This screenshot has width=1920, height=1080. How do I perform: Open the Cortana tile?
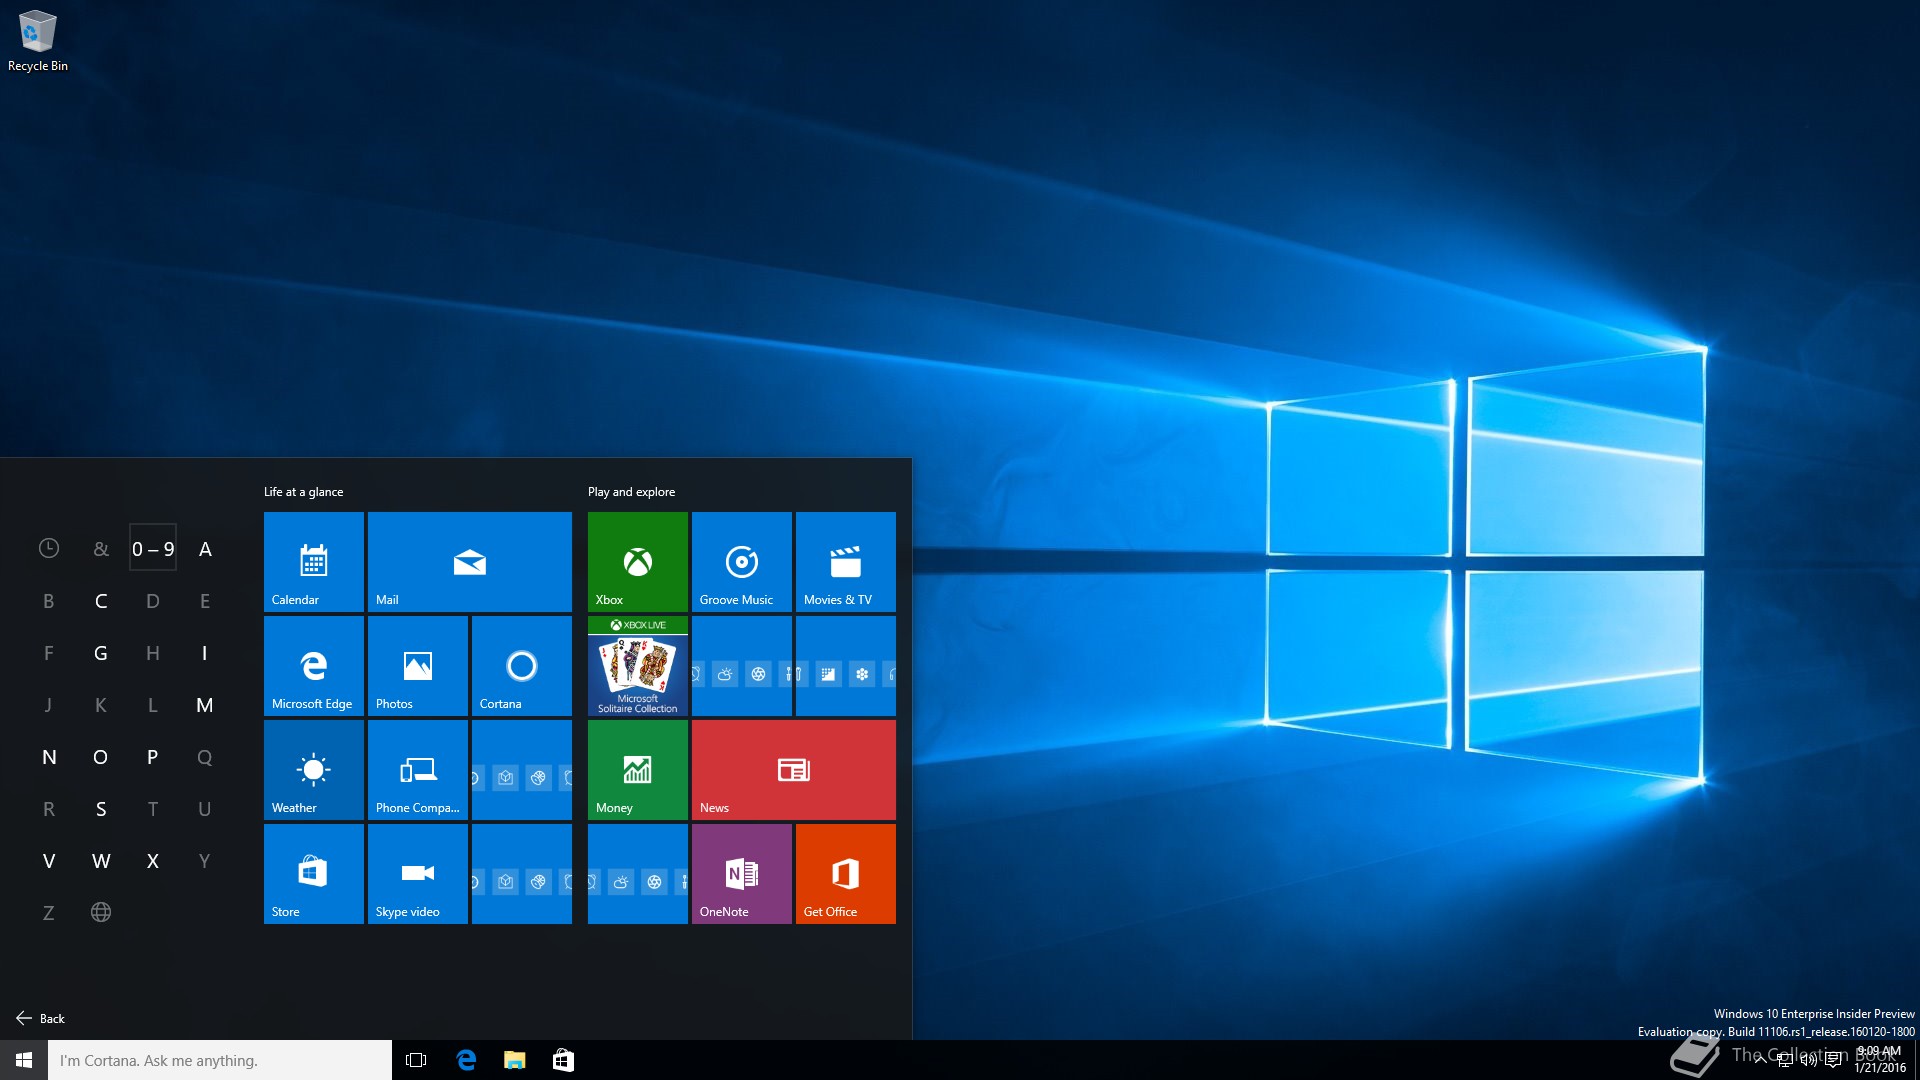(x=521, y=665)
